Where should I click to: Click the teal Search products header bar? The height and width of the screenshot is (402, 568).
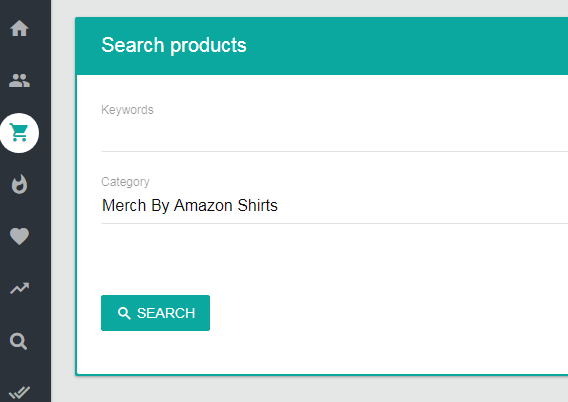[322, 46]
